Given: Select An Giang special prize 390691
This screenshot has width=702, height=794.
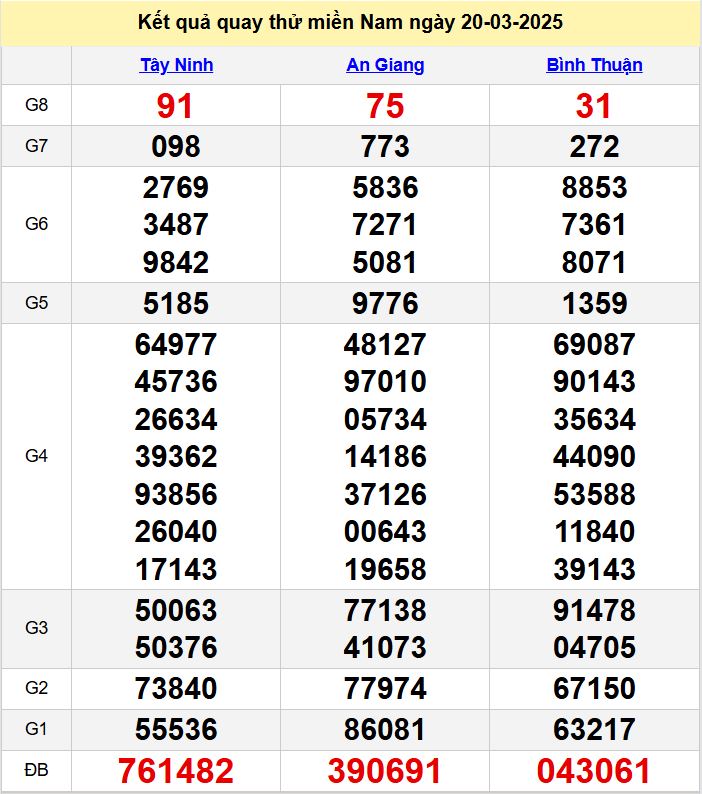Looking at the screenshot, I should click(x=384, y=771).
